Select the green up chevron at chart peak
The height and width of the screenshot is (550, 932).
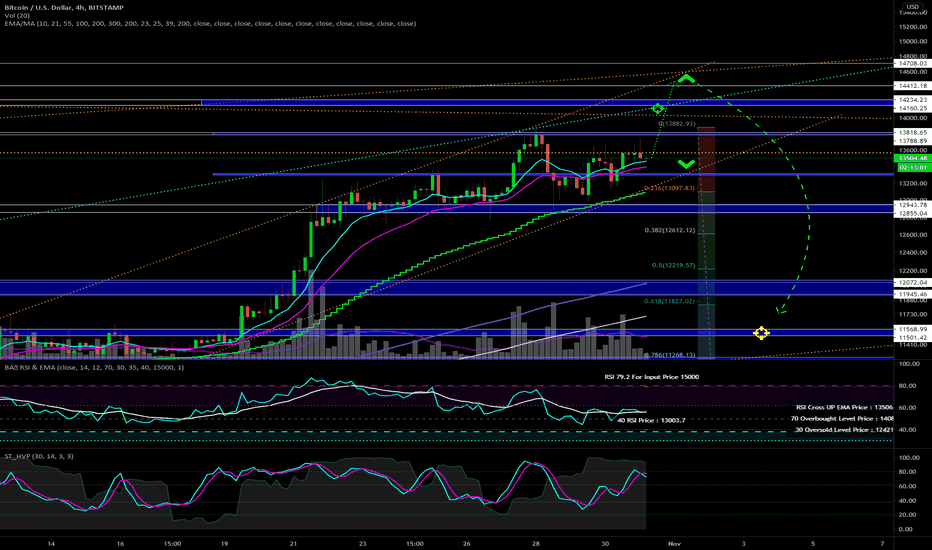(687, 78)
